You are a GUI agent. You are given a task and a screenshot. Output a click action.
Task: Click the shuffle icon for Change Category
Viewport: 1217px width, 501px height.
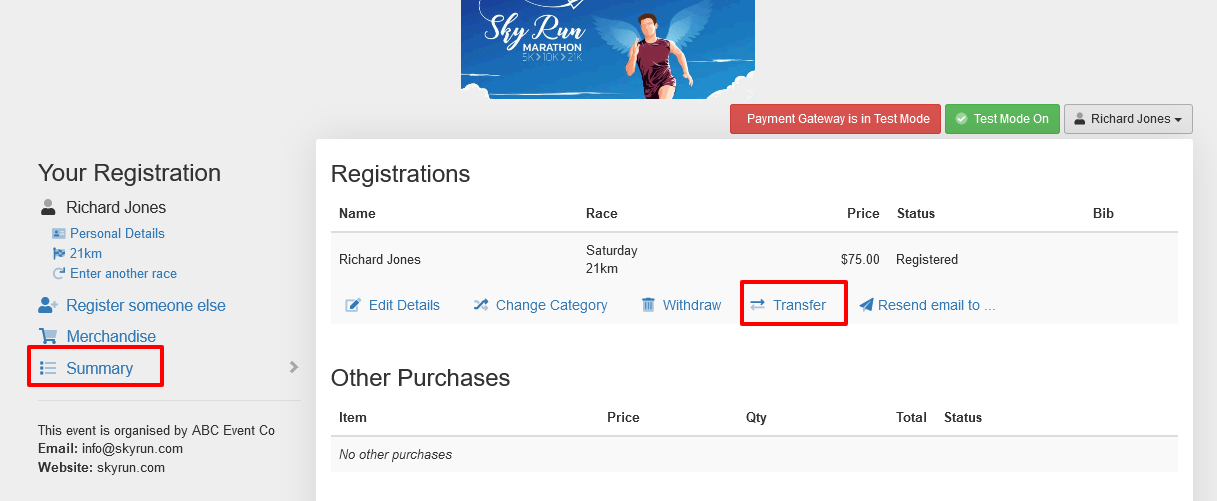[x=481, y=305]
